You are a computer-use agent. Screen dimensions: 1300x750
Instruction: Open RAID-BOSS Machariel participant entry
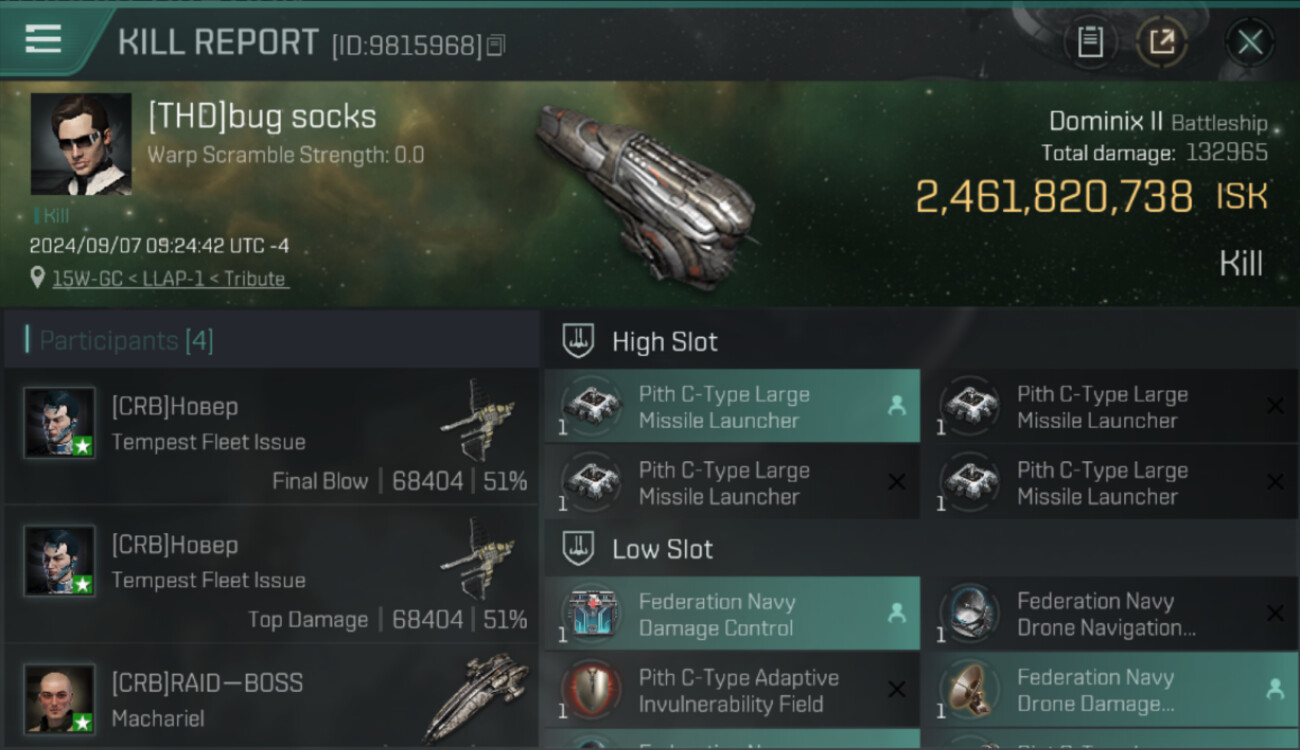(x=270, y=699)
